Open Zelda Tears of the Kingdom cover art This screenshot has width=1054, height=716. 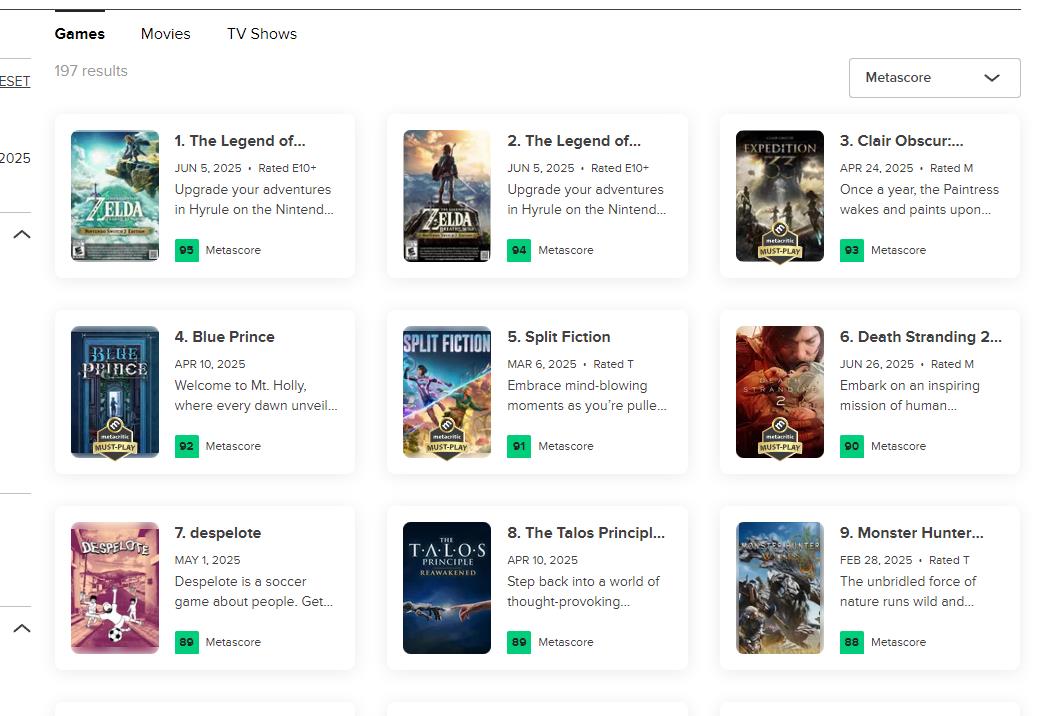[x=115, y=196]
